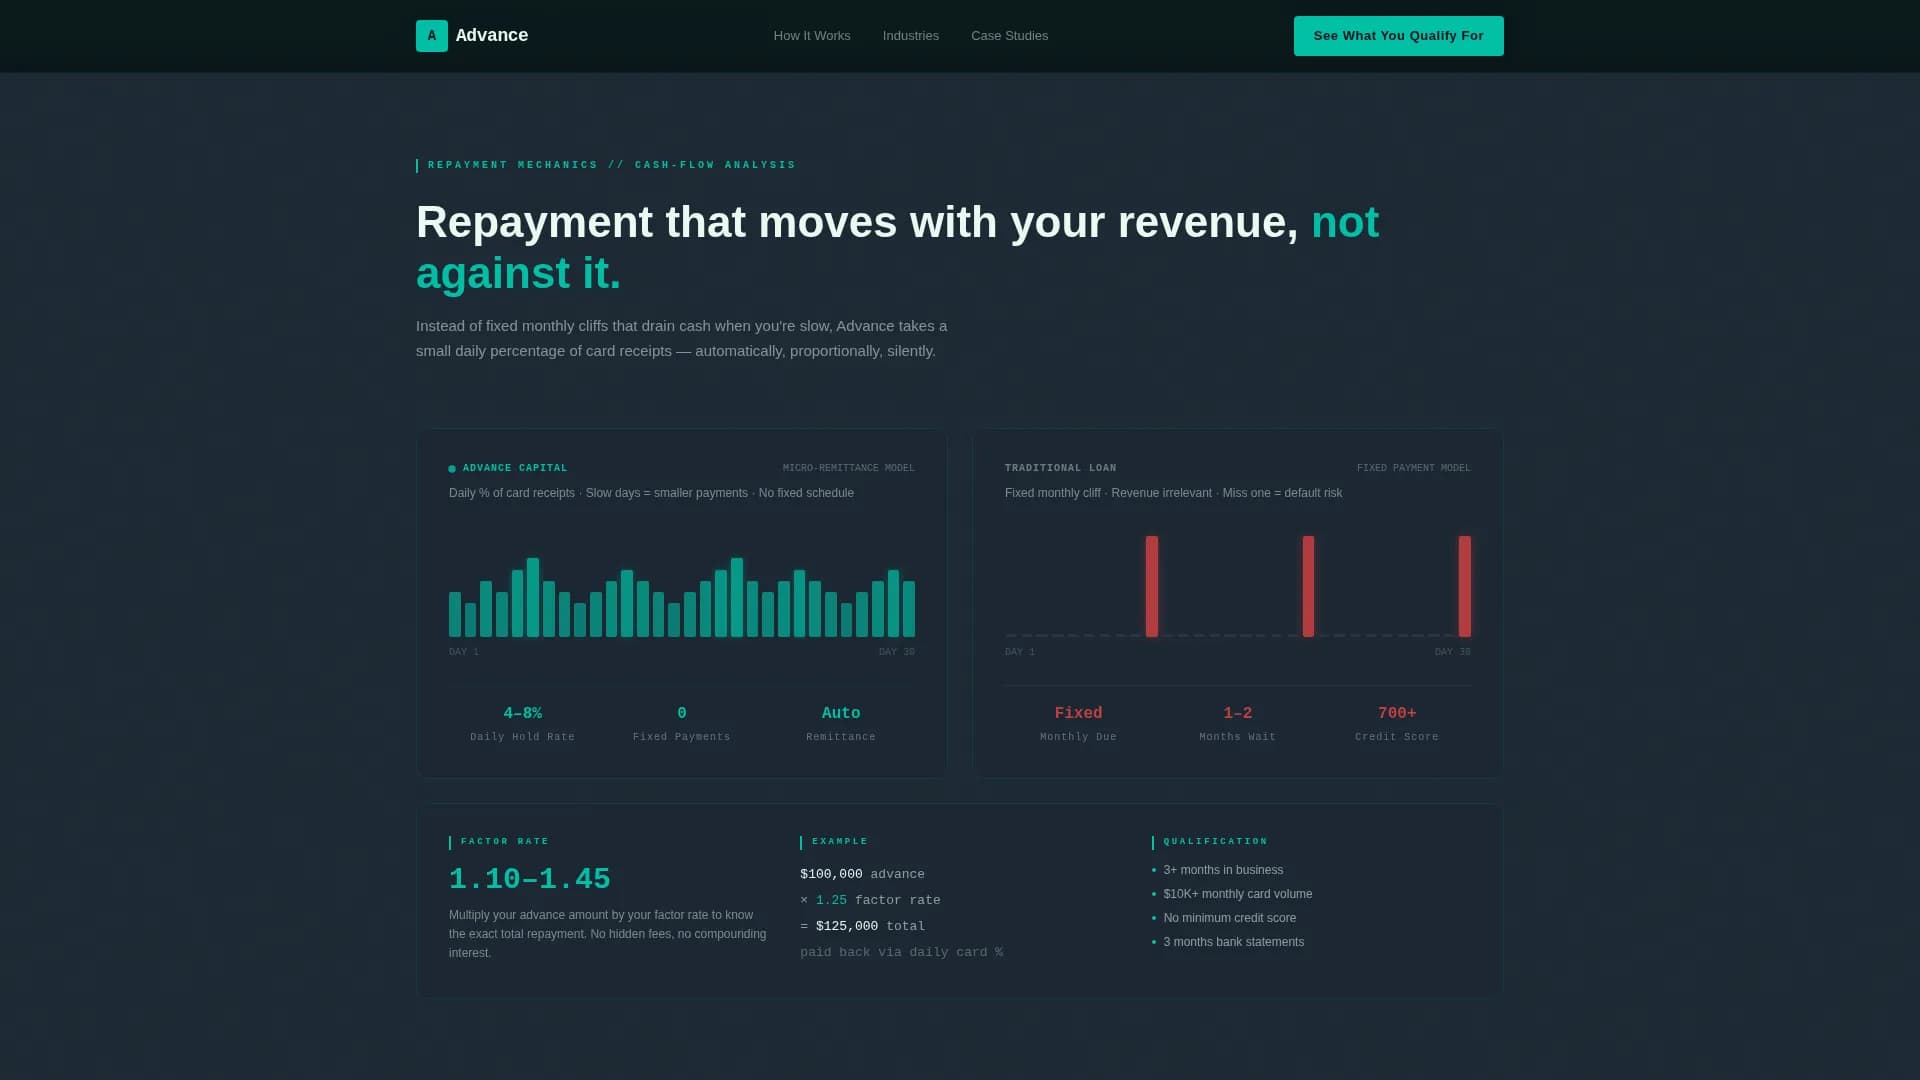1920x1080 pixels.
Task: Select the "3+ months in business" qualification item
Action: pos(1222,870)
